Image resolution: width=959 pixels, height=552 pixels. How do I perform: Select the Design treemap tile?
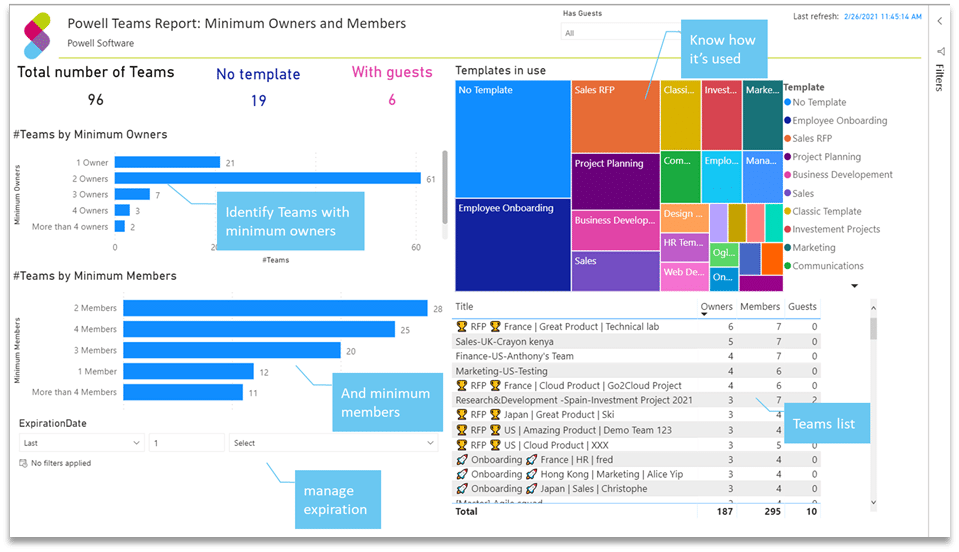(684, 218)
